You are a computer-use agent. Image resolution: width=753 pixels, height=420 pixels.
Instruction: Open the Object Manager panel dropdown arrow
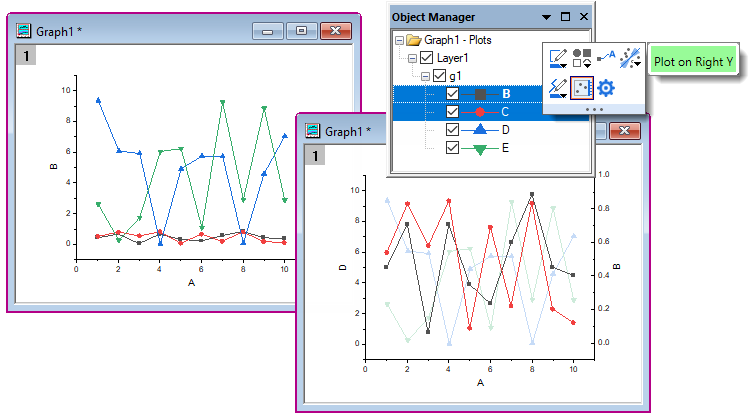click(x=546, y=17)
